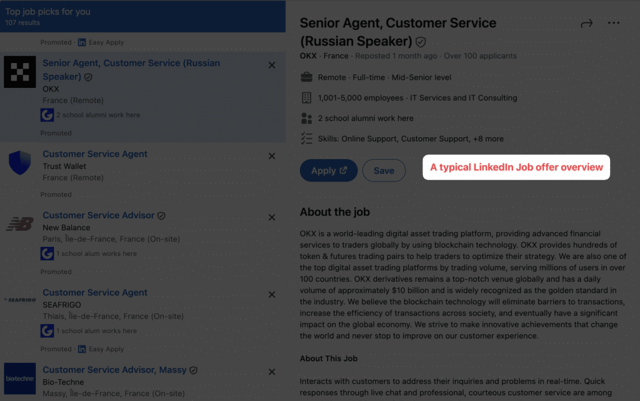Click school logo on SEAFRIGO alumni line

(x=47, y=331)
